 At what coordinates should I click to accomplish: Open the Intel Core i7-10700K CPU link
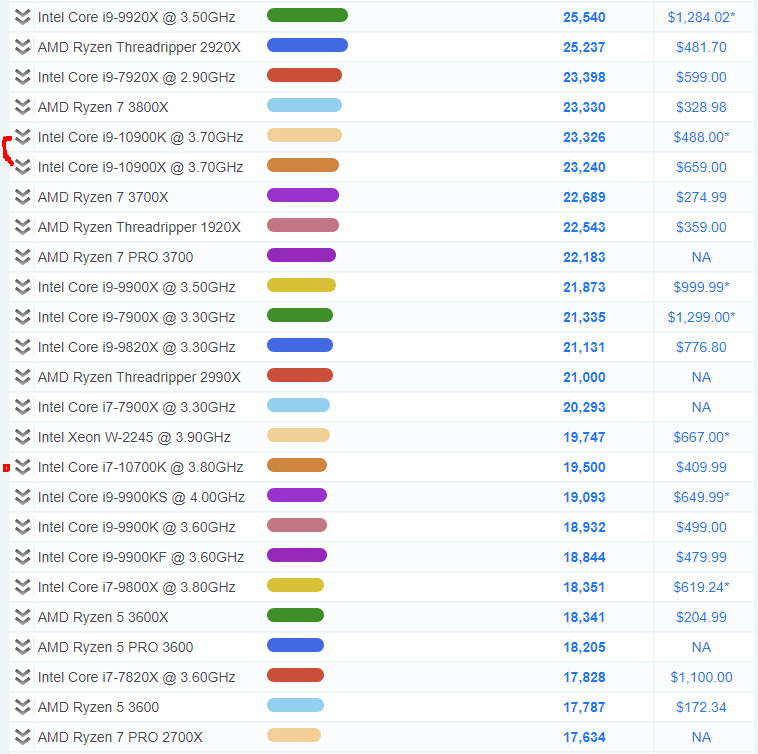140,467
